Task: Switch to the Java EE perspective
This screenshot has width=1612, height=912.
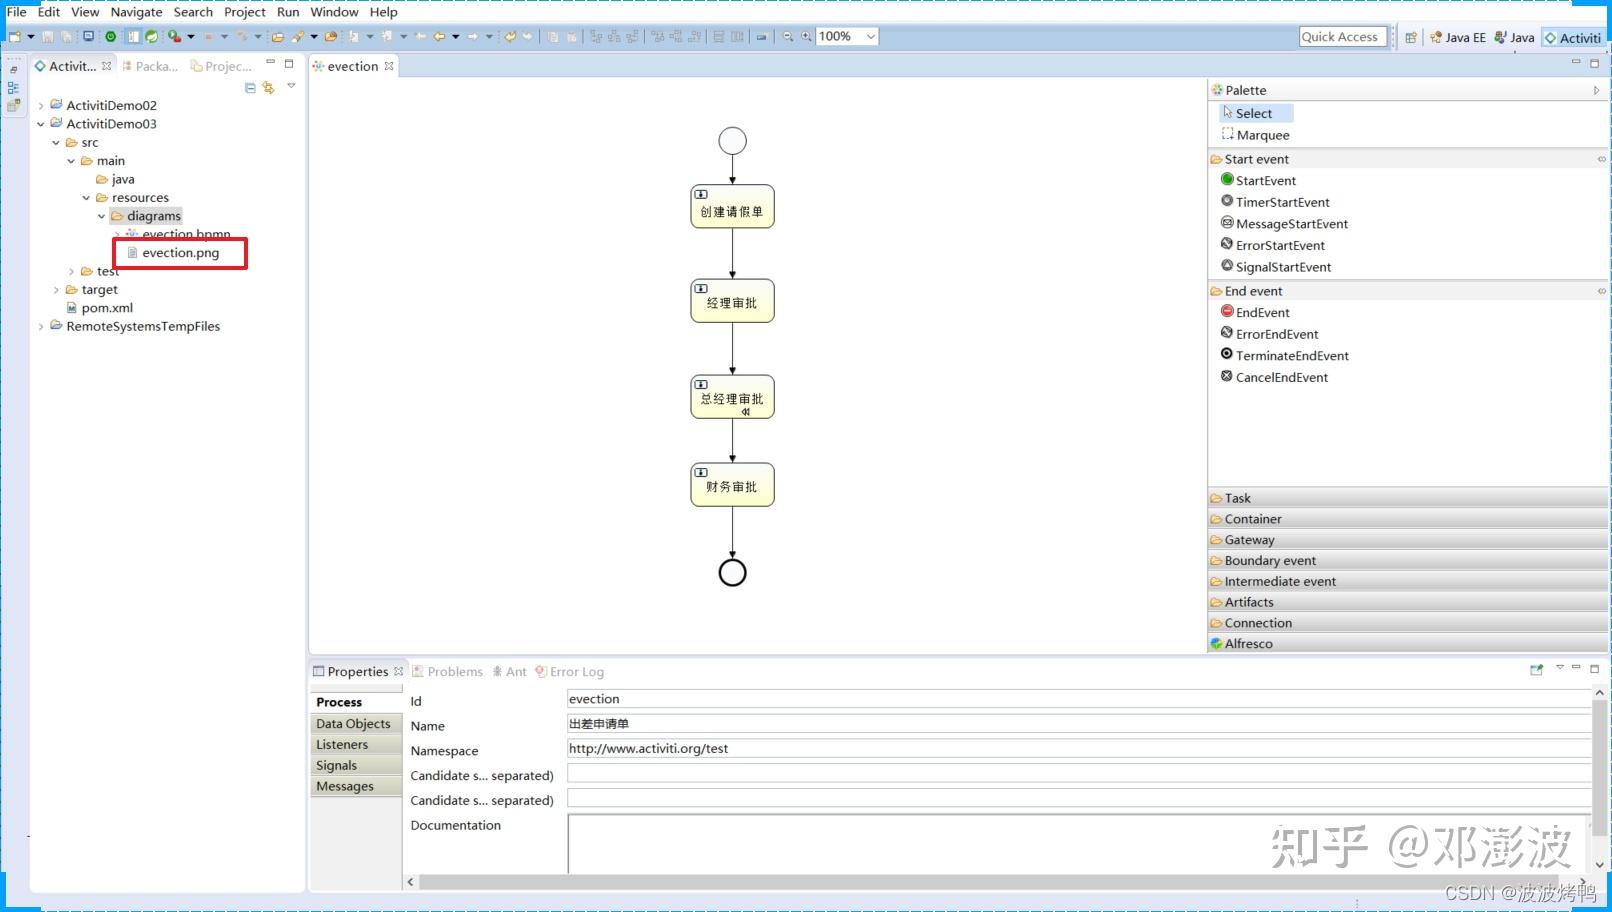Action: click(1457, 37)
